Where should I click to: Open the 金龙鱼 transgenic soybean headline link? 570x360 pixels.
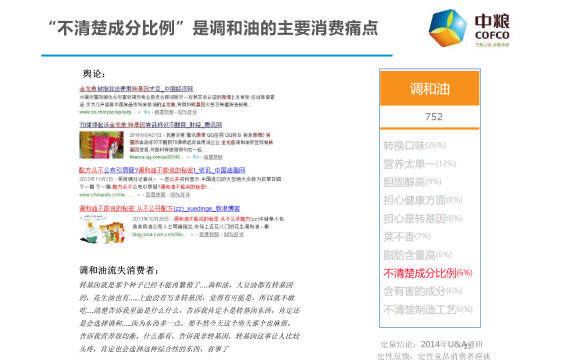[x=136, y=89]
